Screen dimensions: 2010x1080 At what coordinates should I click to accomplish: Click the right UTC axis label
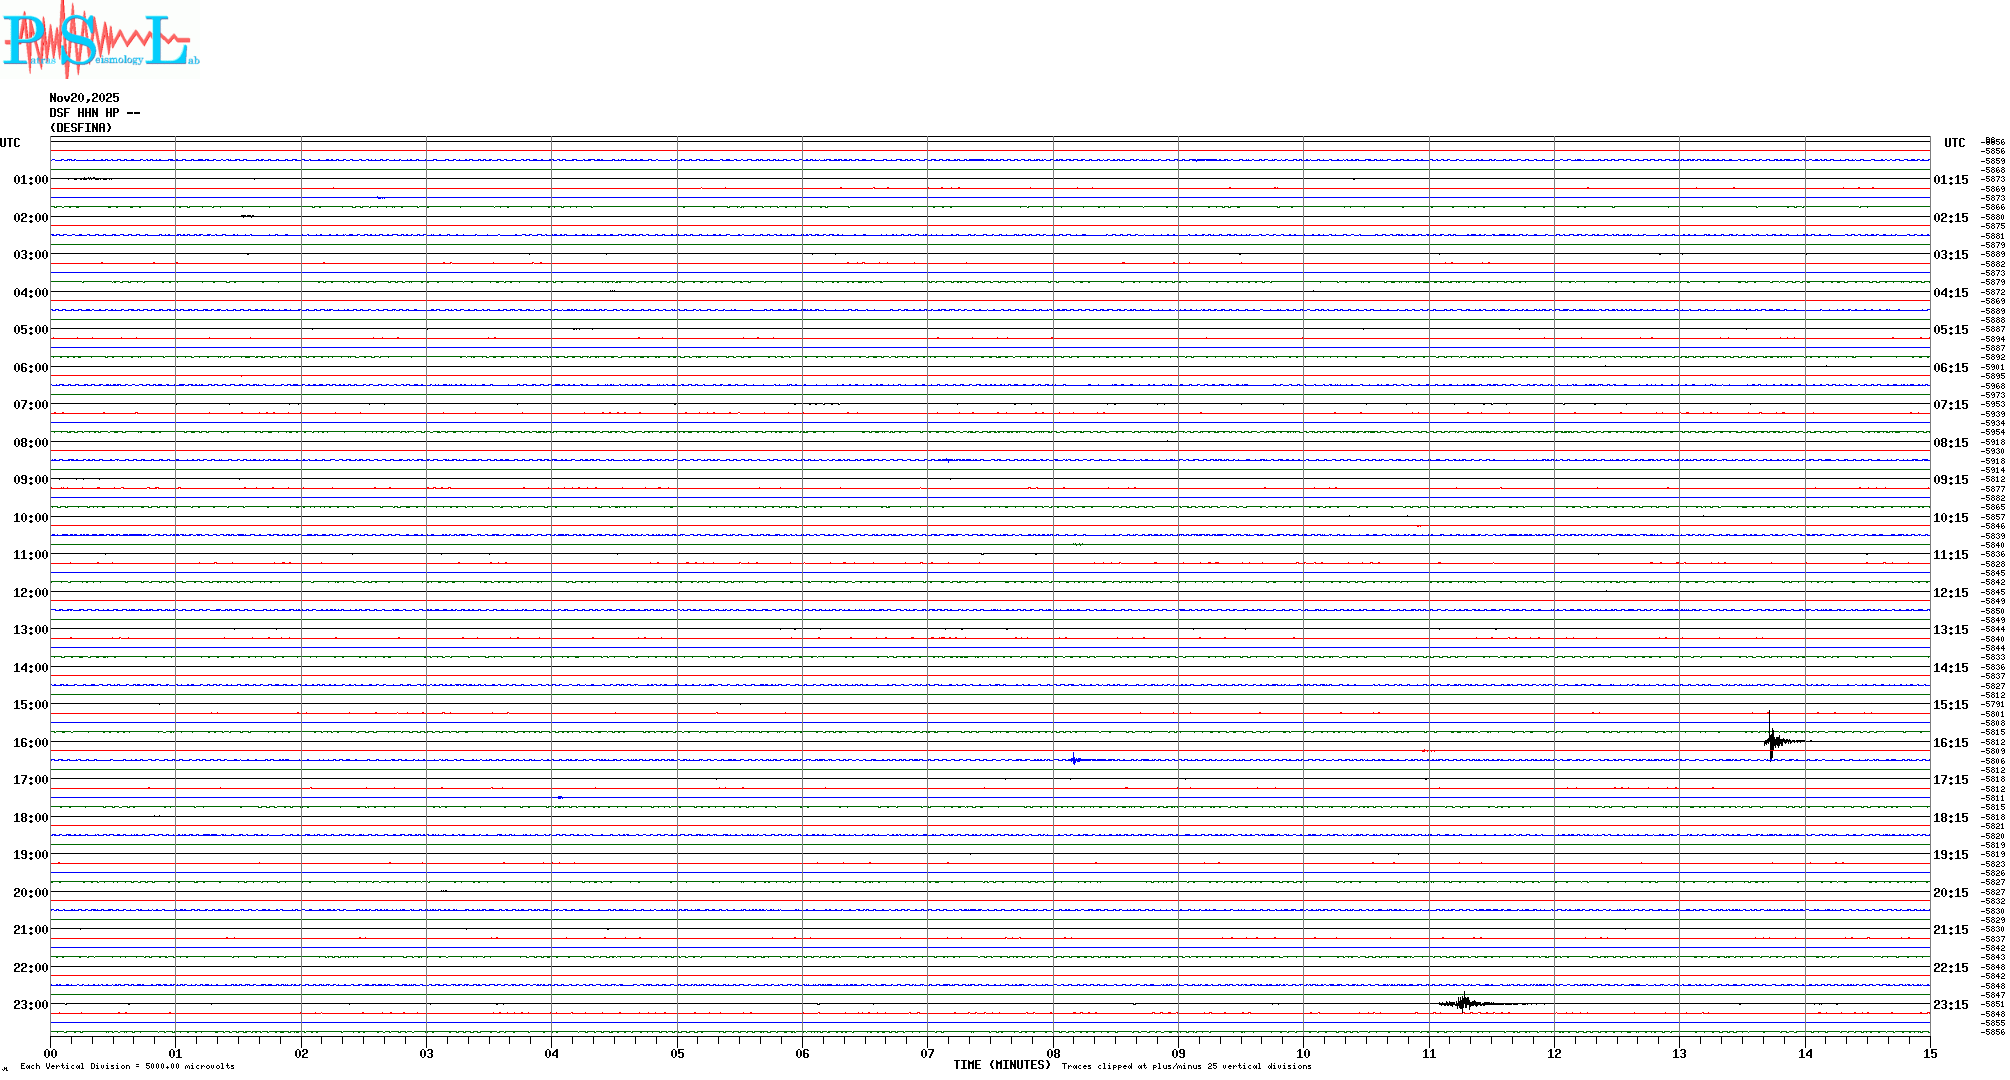click(x=1954, y=143)
